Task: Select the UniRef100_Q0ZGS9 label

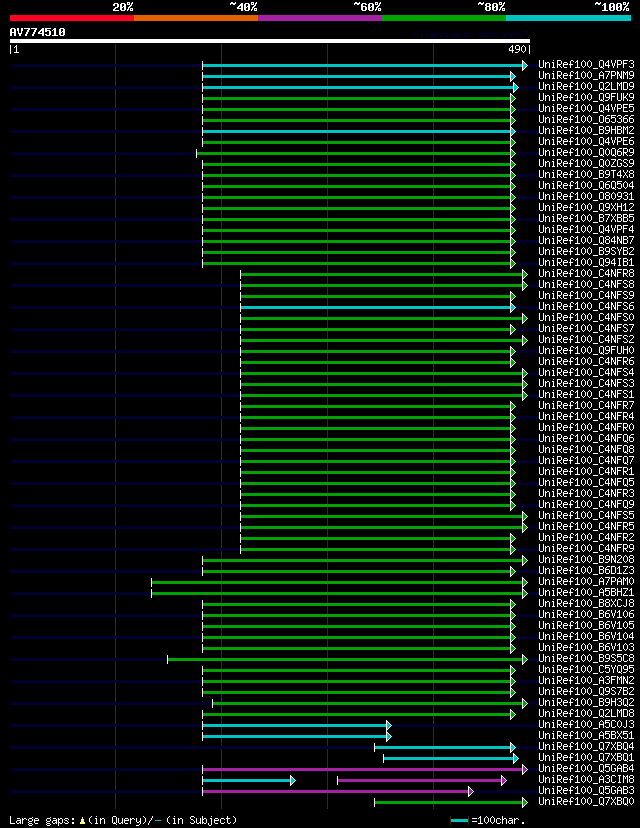Action: pyautogui.click(x=586, y=164)
